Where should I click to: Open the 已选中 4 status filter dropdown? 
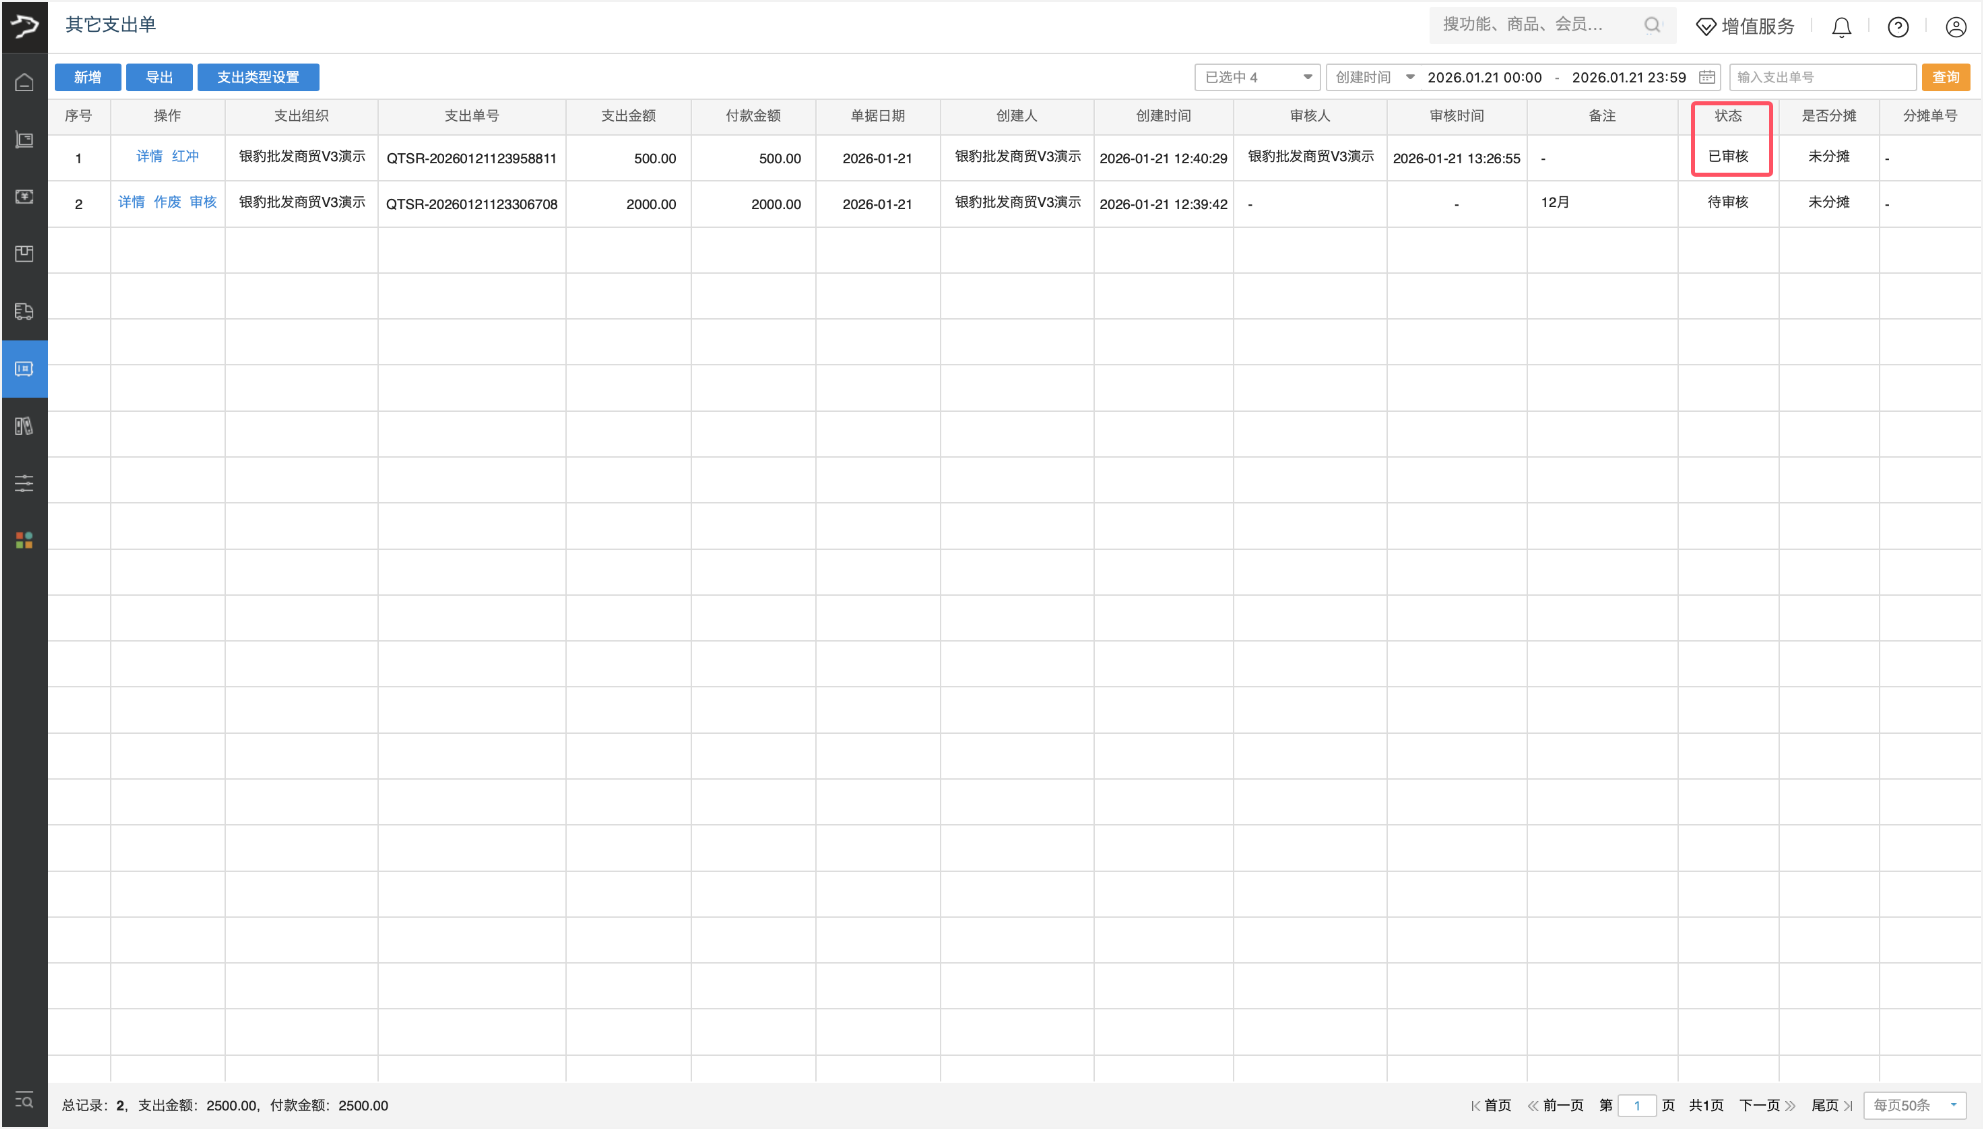pyautogui.click(x=1257, y=77)
